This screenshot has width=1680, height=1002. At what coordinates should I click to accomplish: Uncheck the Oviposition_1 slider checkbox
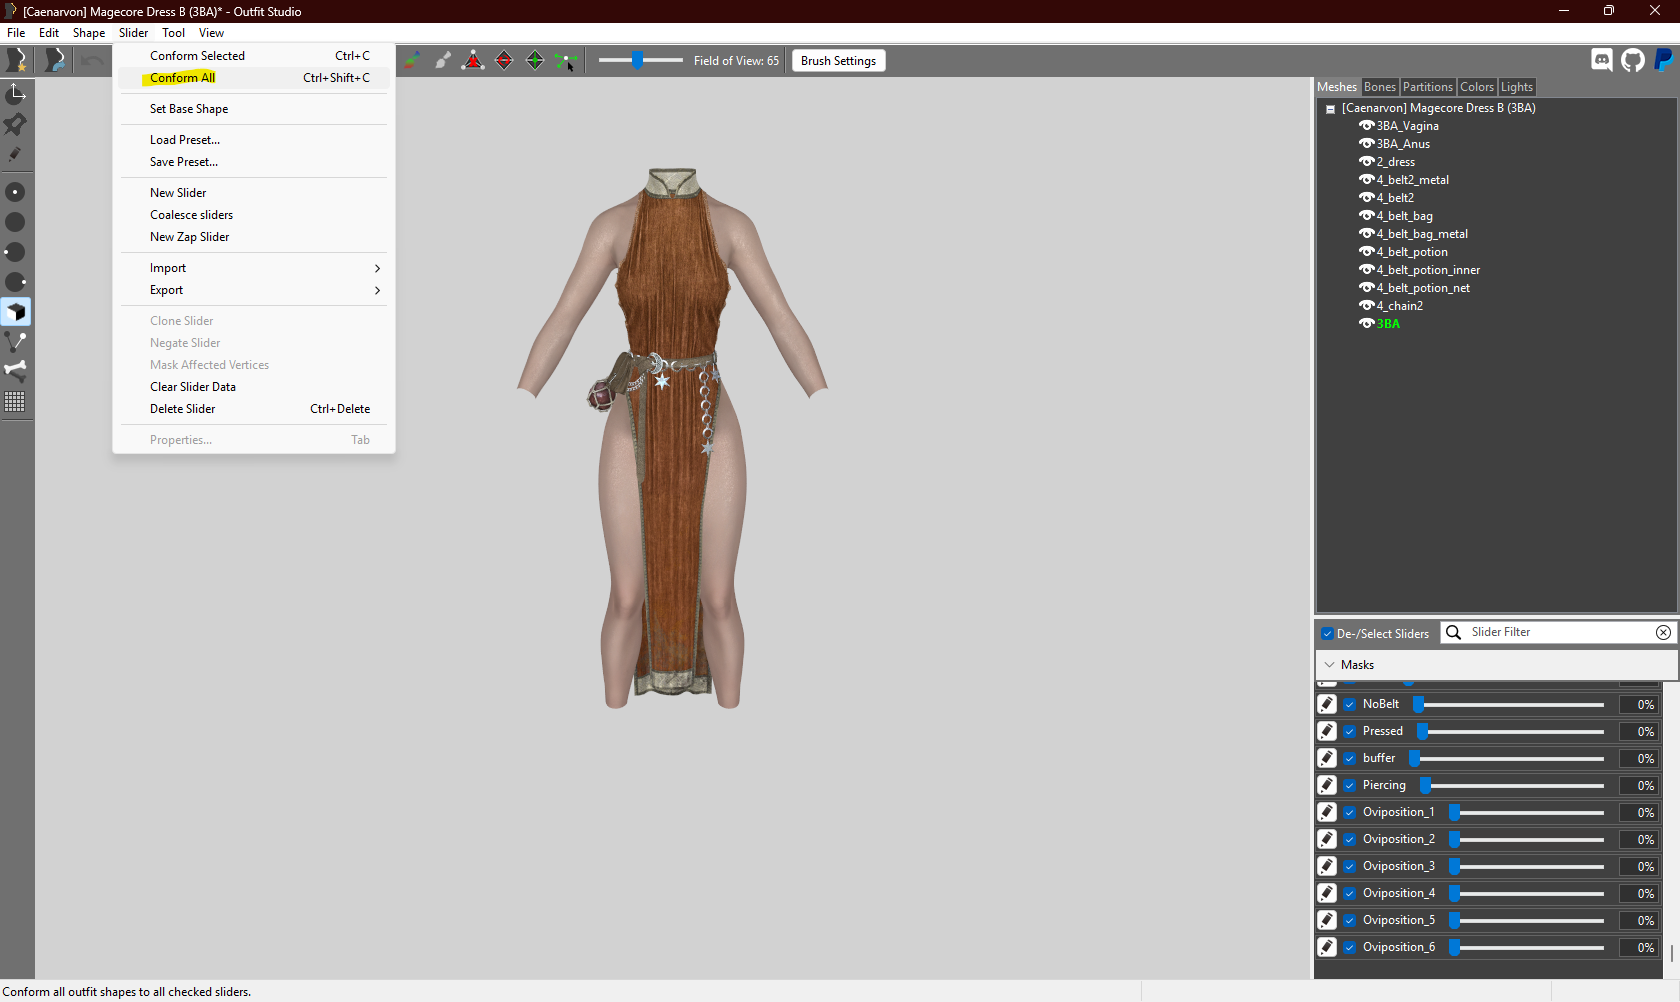[1350, 812]
